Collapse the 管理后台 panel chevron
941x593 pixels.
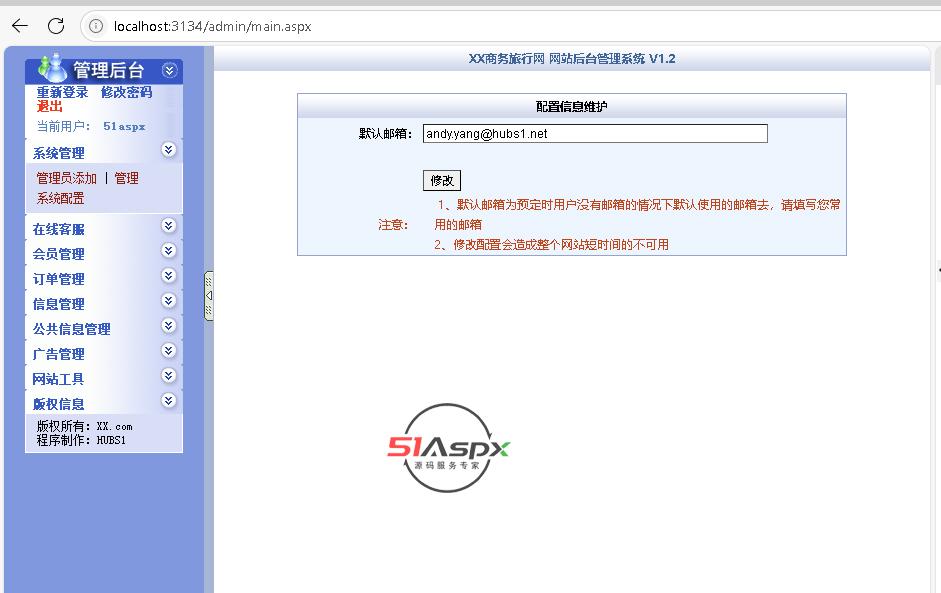[x=169, y=71]
